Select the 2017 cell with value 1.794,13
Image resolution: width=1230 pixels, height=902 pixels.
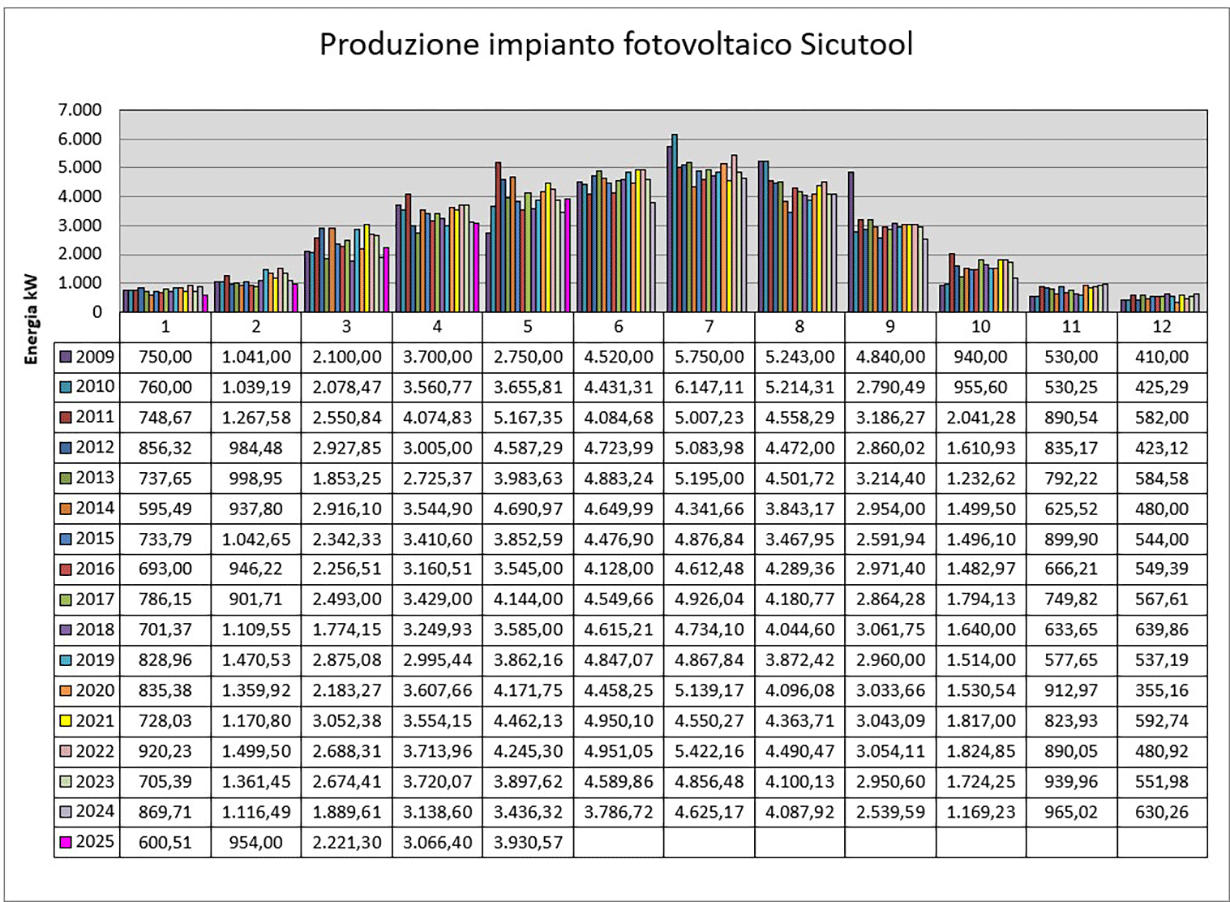pos(981,599)
